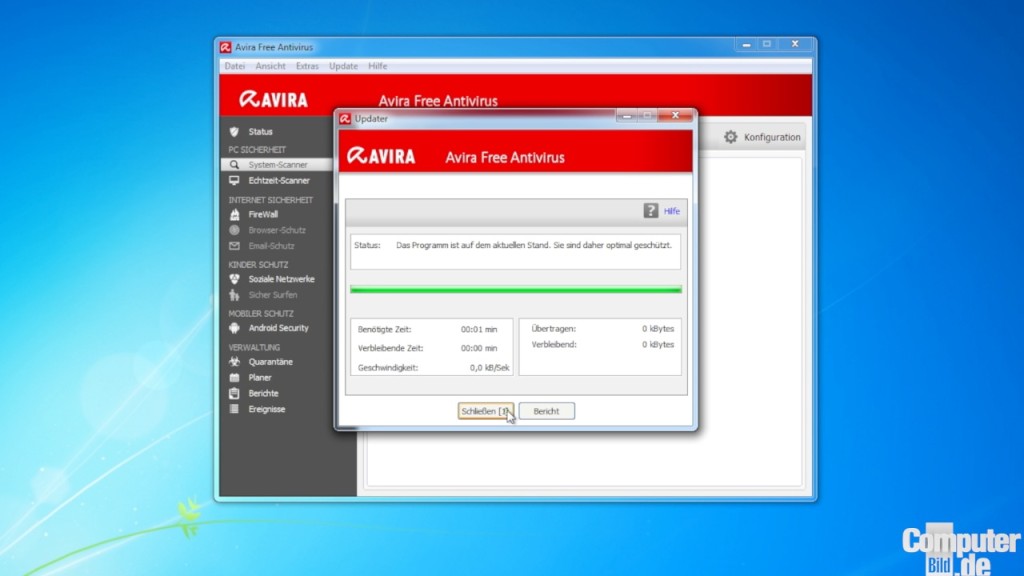Click the Avira icon in Updater title bar
The height and width of the screenshot is (576, 1024).
(x=345, y=119)
